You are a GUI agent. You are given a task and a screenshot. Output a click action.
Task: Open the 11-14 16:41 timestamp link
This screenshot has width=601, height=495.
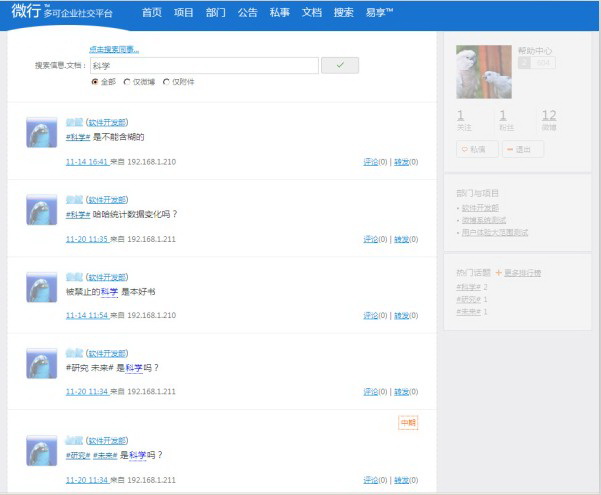[x=87, y=162]
